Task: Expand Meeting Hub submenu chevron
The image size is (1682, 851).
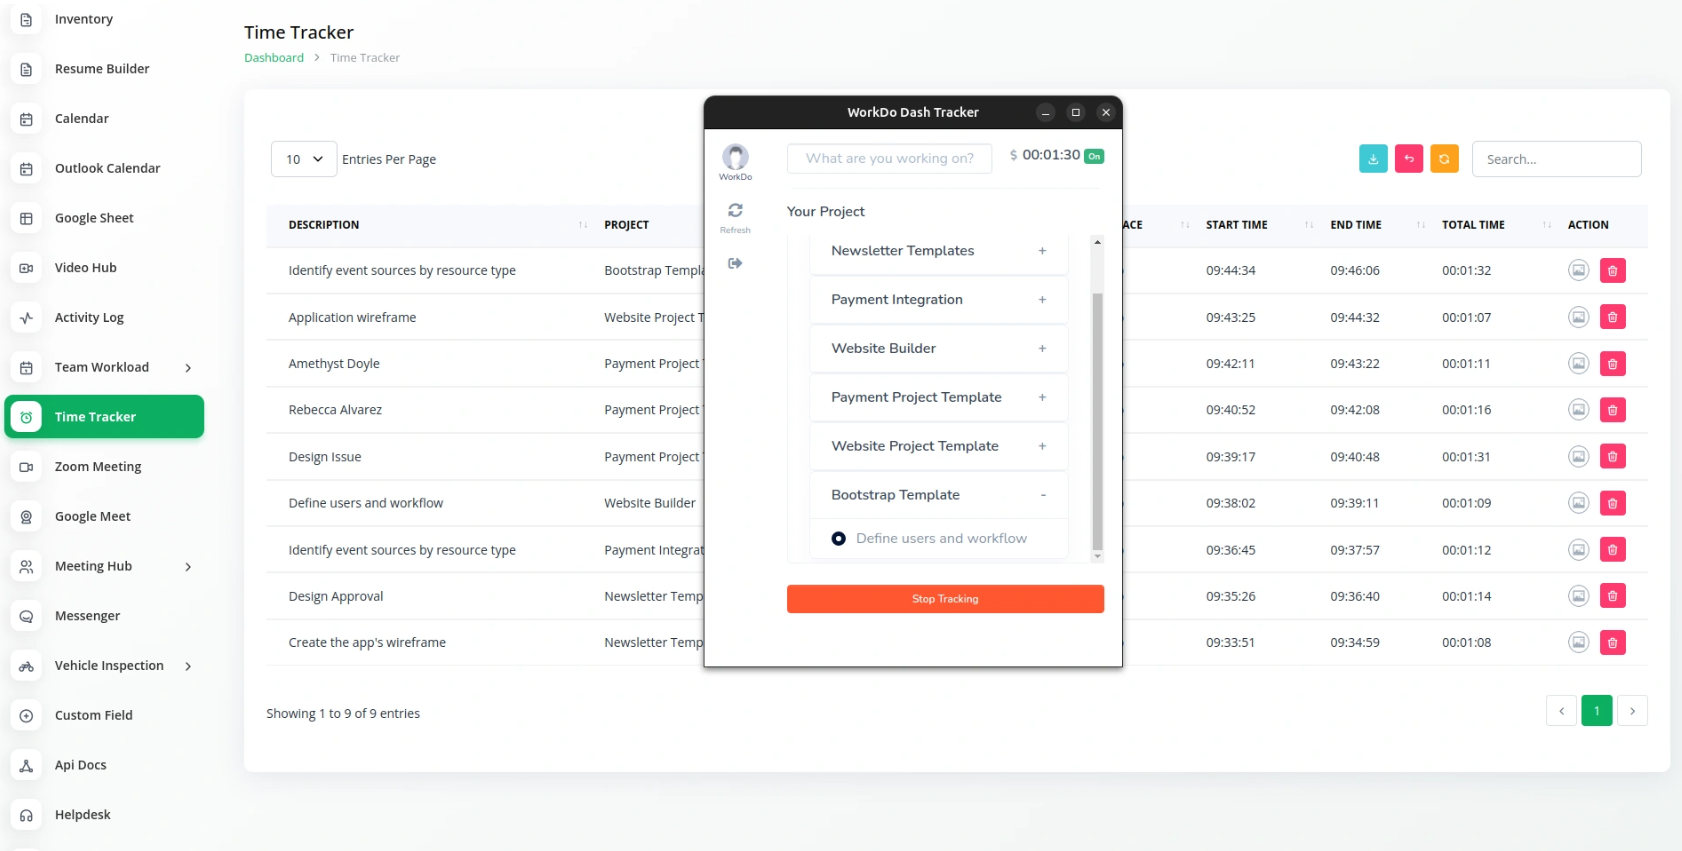Action: pyautogui.click(x=188, y=567)
